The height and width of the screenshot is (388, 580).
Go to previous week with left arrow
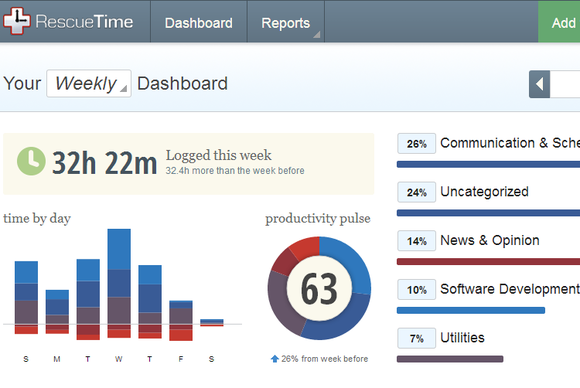pyautogui.click(x=539, y=84)
